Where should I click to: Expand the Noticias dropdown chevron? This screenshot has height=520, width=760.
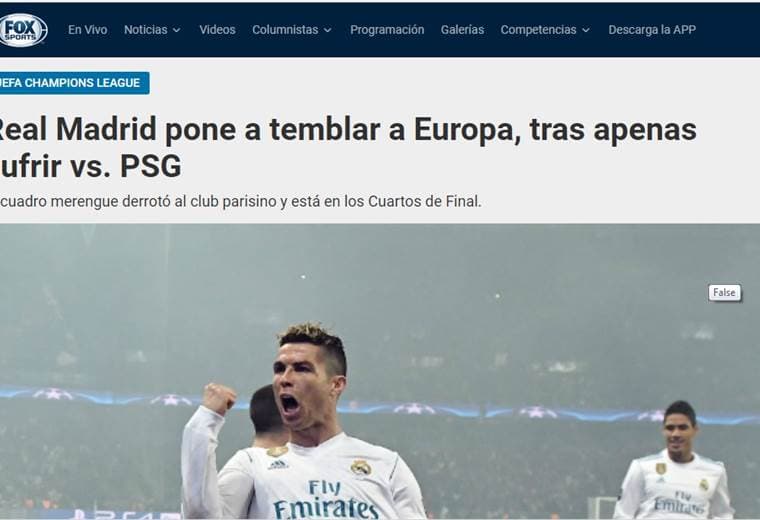point(177,30)
